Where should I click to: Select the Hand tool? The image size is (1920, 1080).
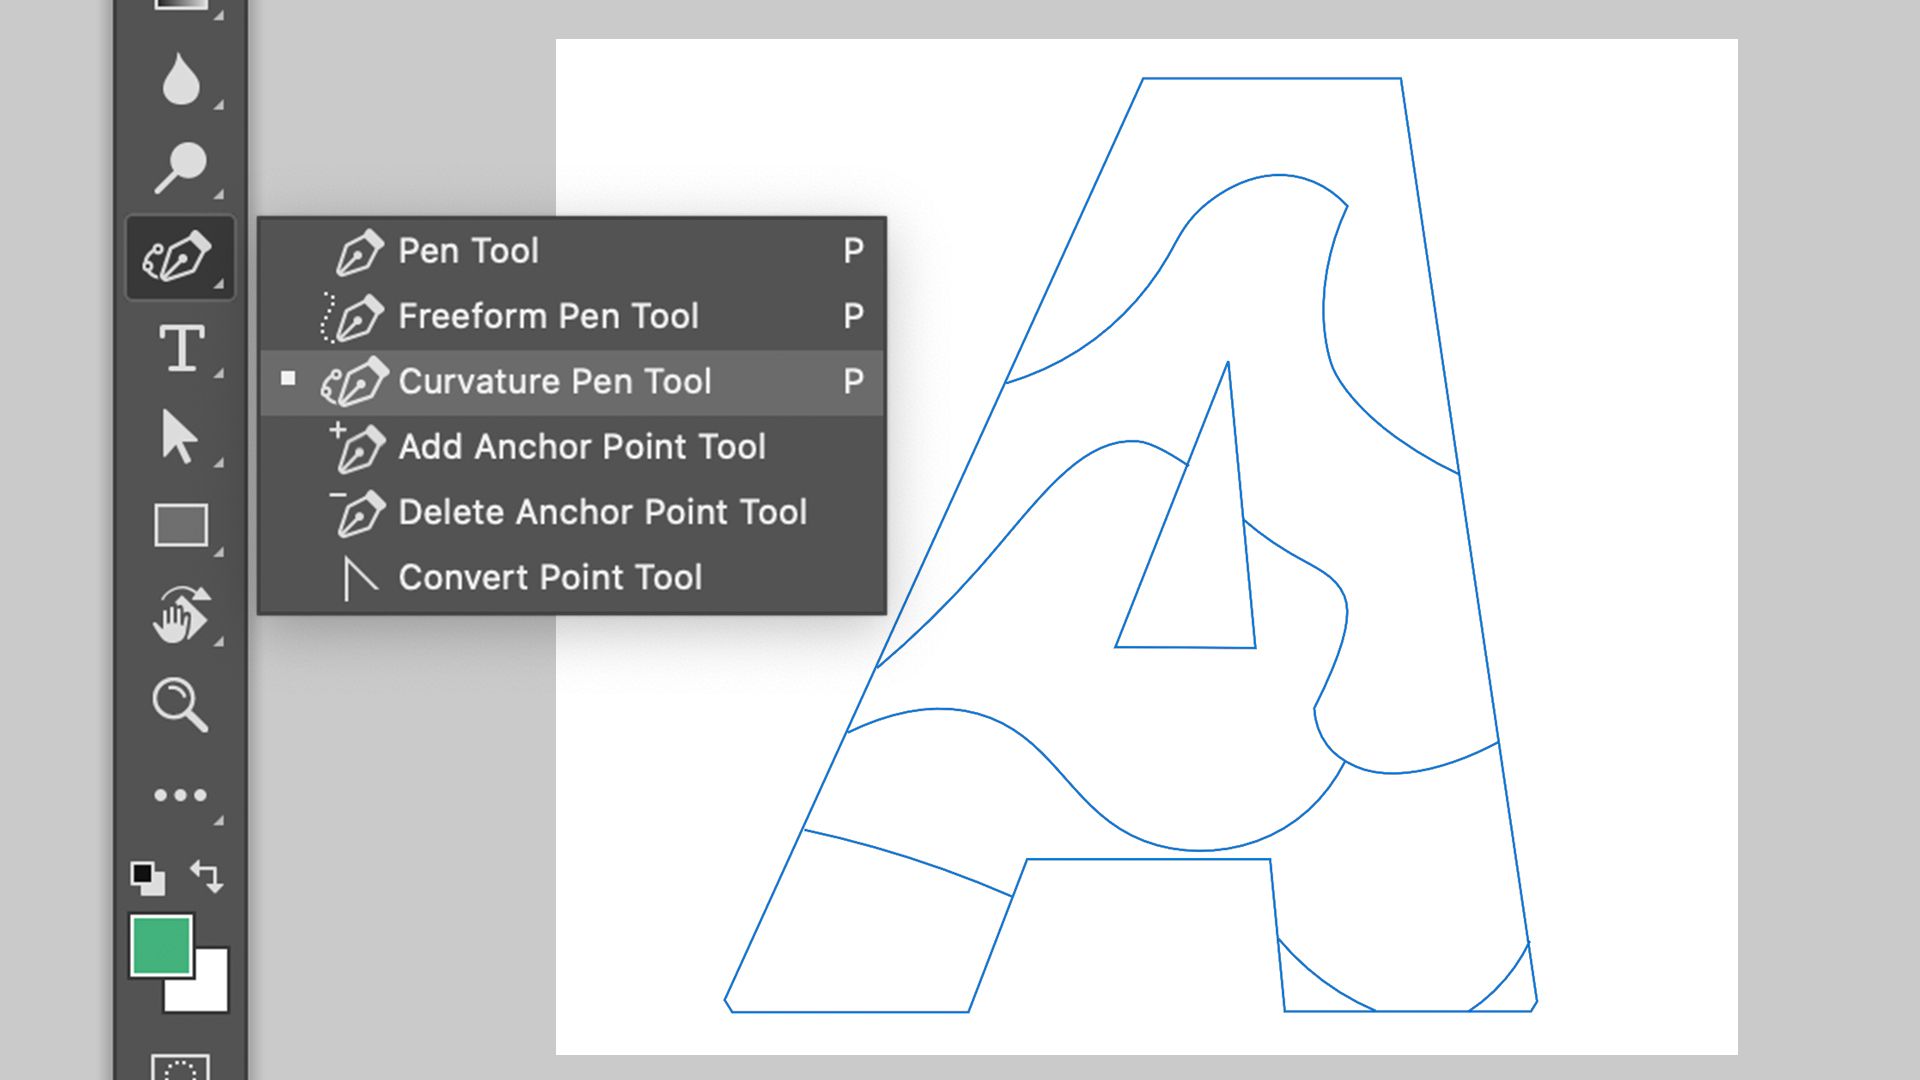point(180,616)
